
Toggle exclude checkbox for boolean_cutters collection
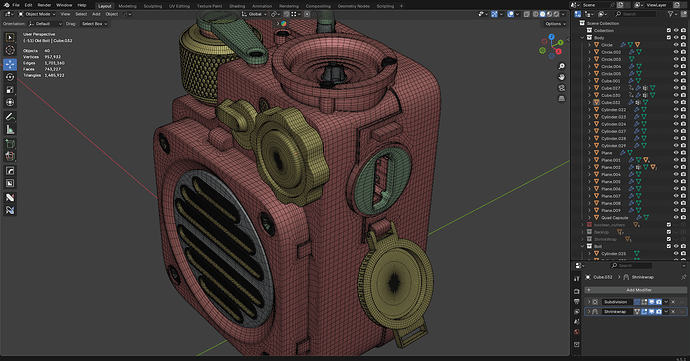tap(669, 225)
